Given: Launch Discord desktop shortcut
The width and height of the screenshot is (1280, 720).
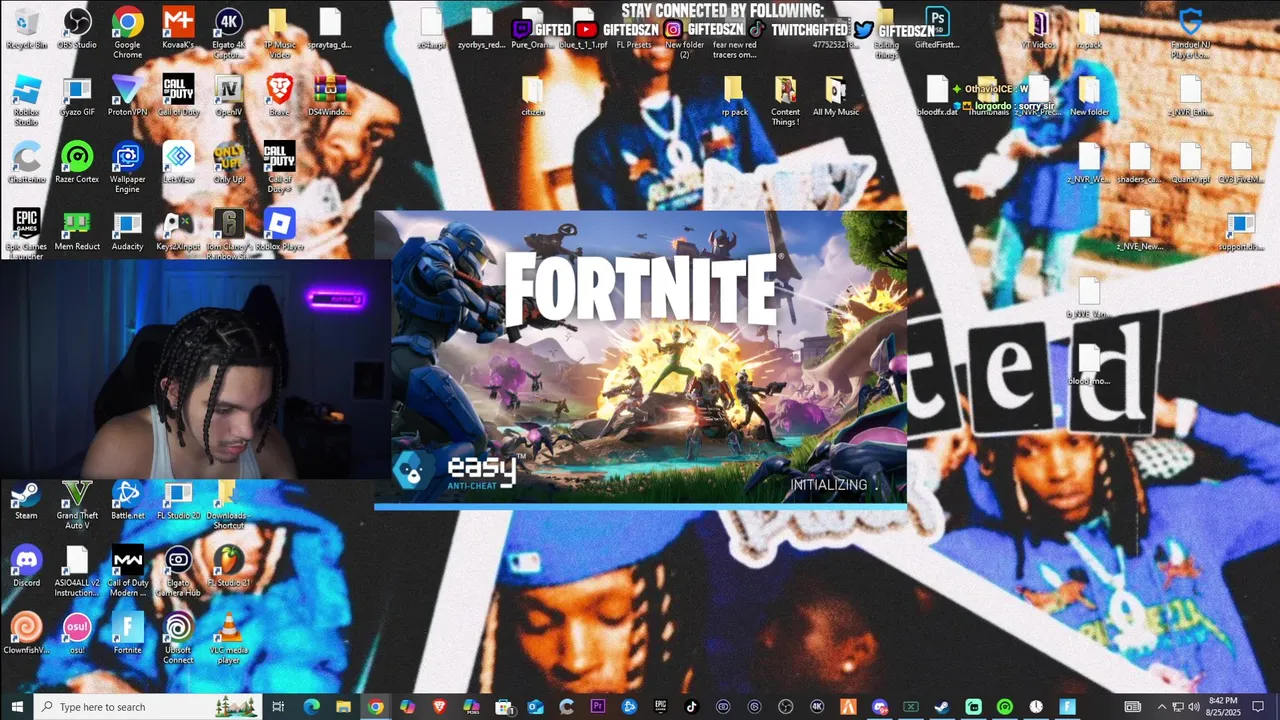Looking at the screenshot, I should tap(26, 566).
